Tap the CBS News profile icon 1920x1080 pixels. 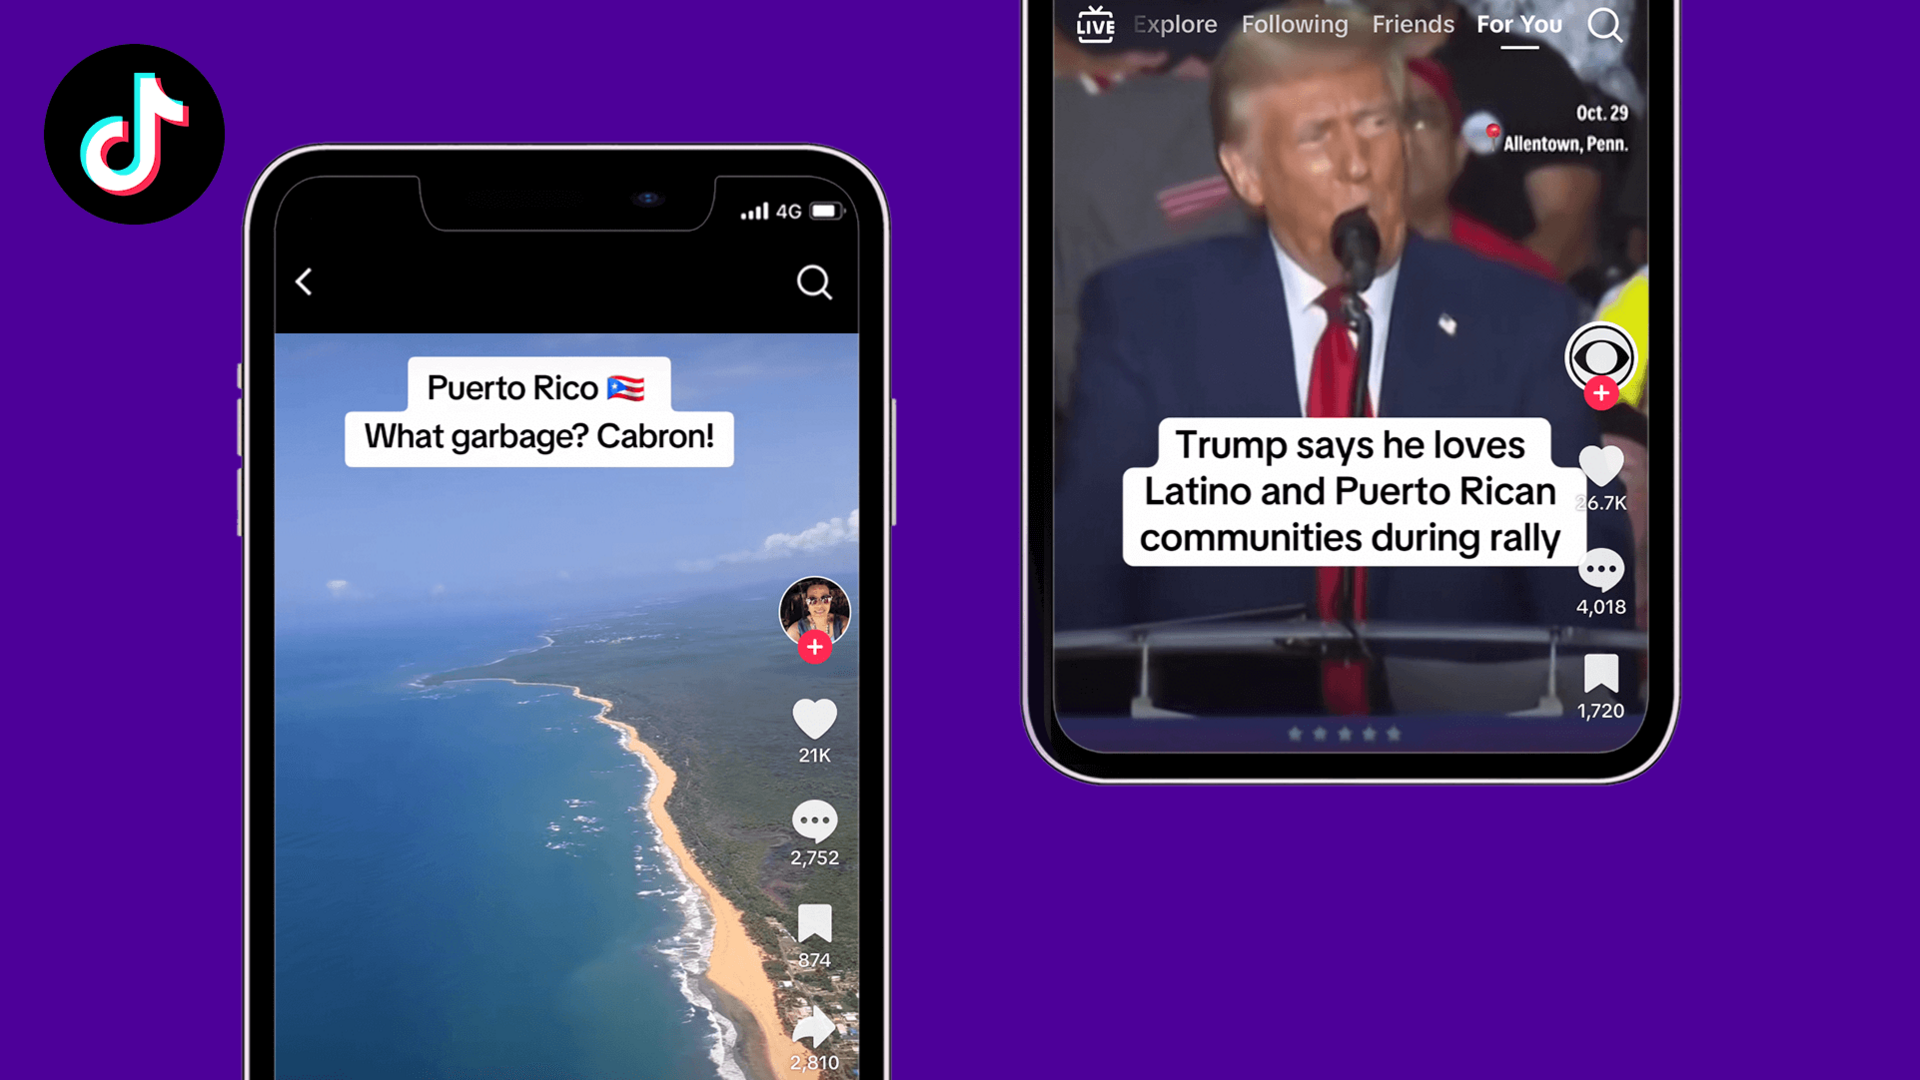[1600, 356]
